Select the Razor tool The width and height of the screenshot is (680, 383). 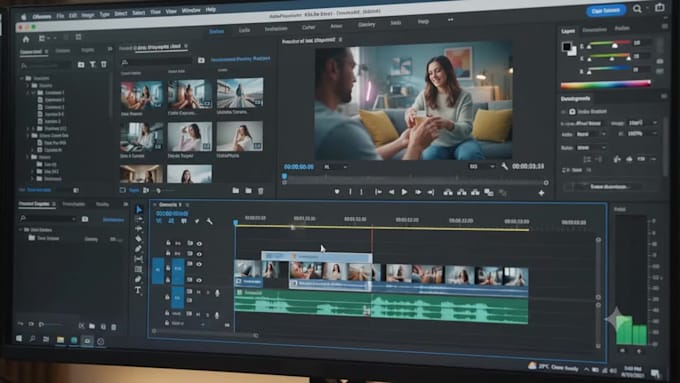[139, 239]
